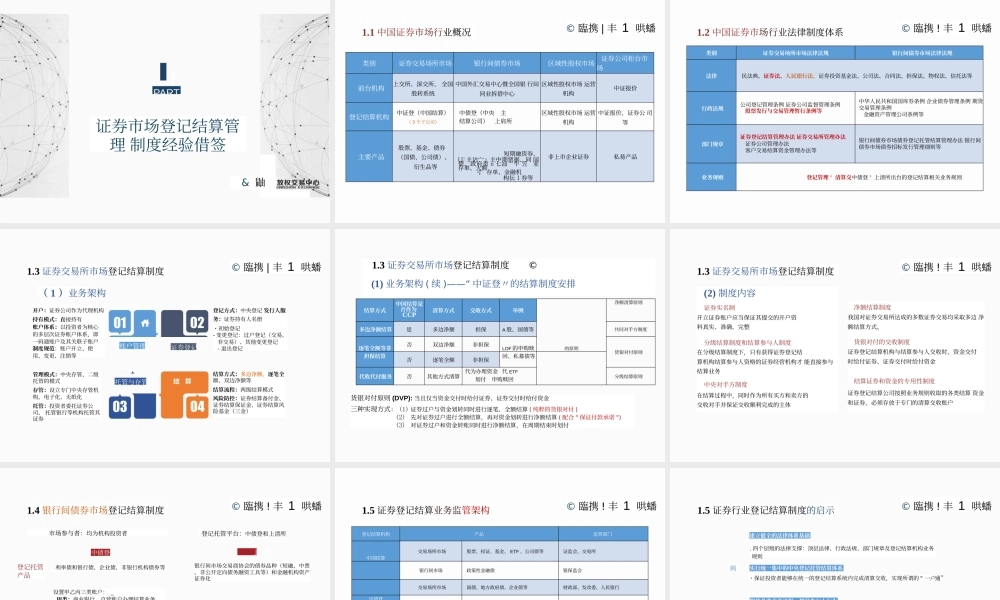This screenshot has height=600, width=1000.
Task: Click the '代收代付服务' row header cell
Action: point(374,376)
